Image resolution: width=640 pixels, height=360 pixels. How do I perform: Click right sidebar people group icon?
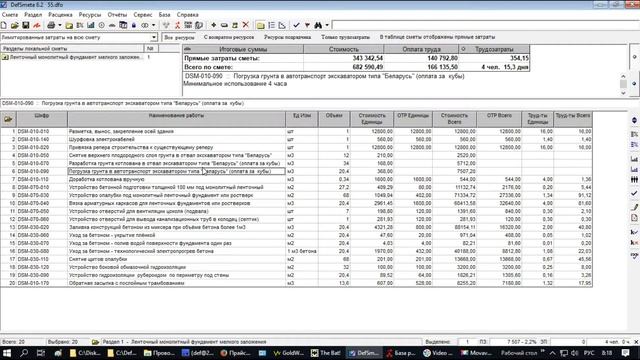pyautogui.click(x=634, y=180)
